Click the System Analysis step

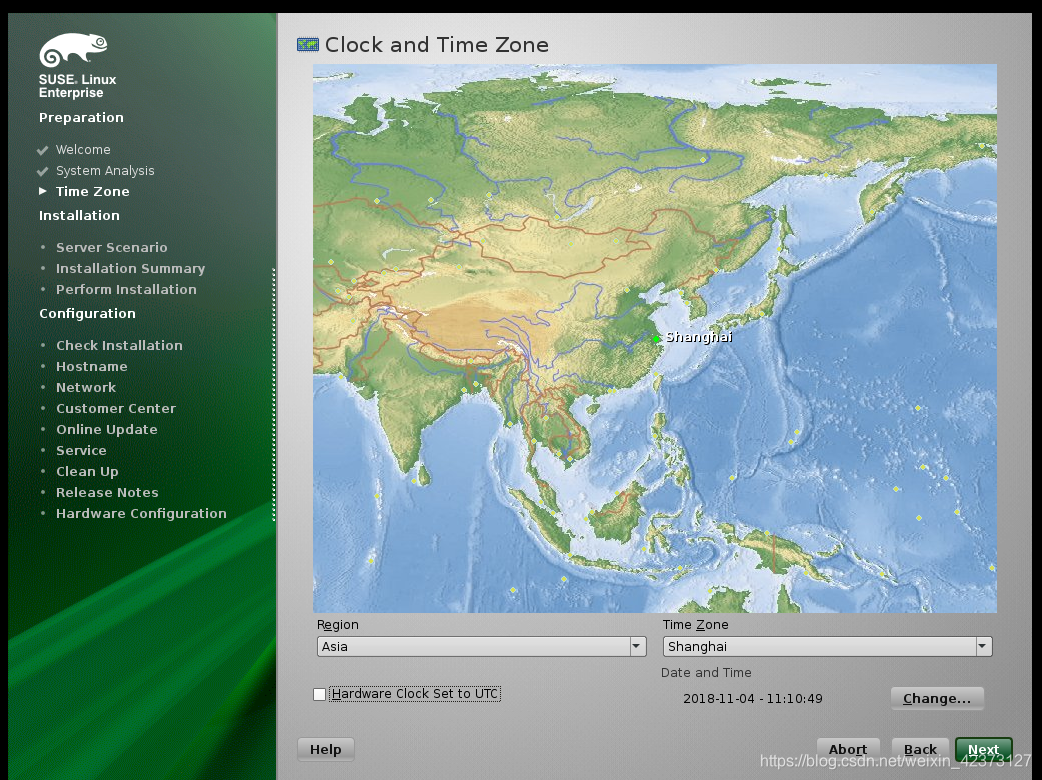[105, 171]
